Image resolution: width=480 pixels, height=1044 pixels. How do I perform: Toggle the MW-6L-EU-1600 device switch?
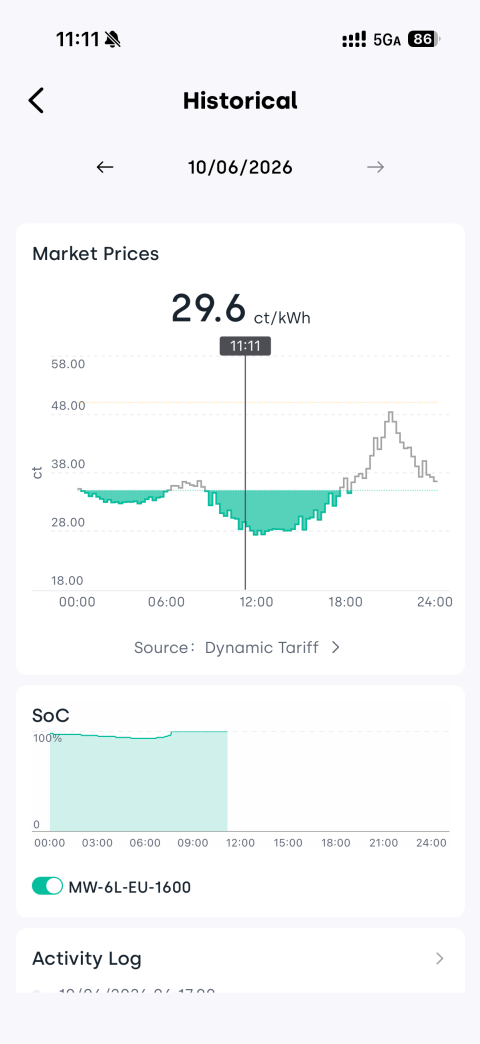[47, 886]
